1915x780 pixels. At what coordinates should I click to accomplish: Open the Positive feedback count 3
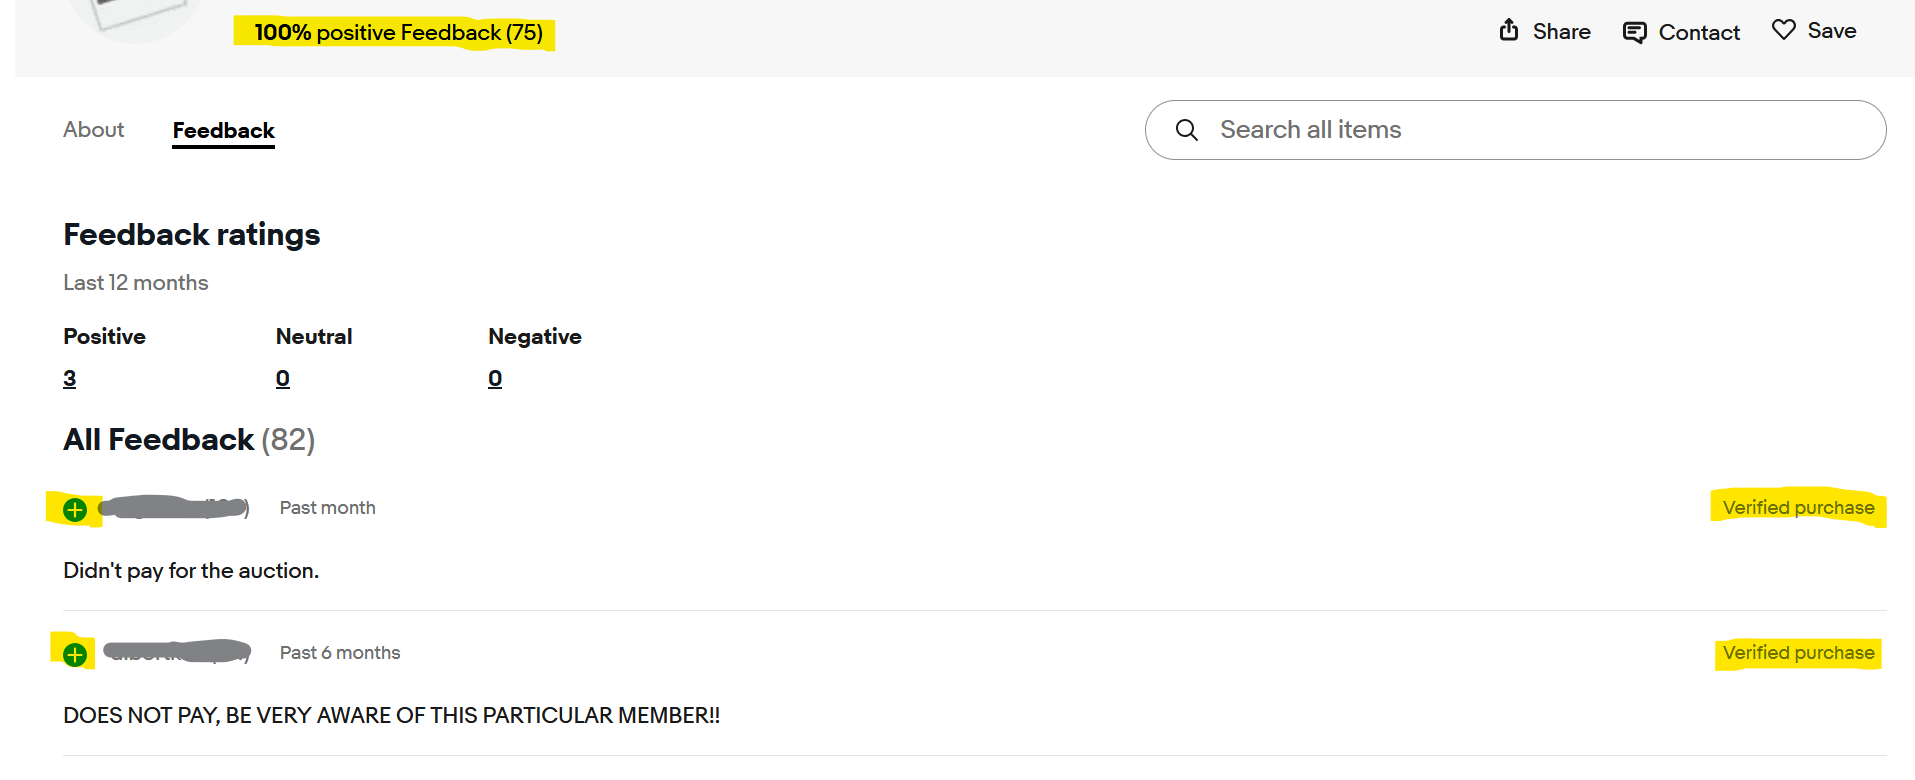[x=69, y=379]
